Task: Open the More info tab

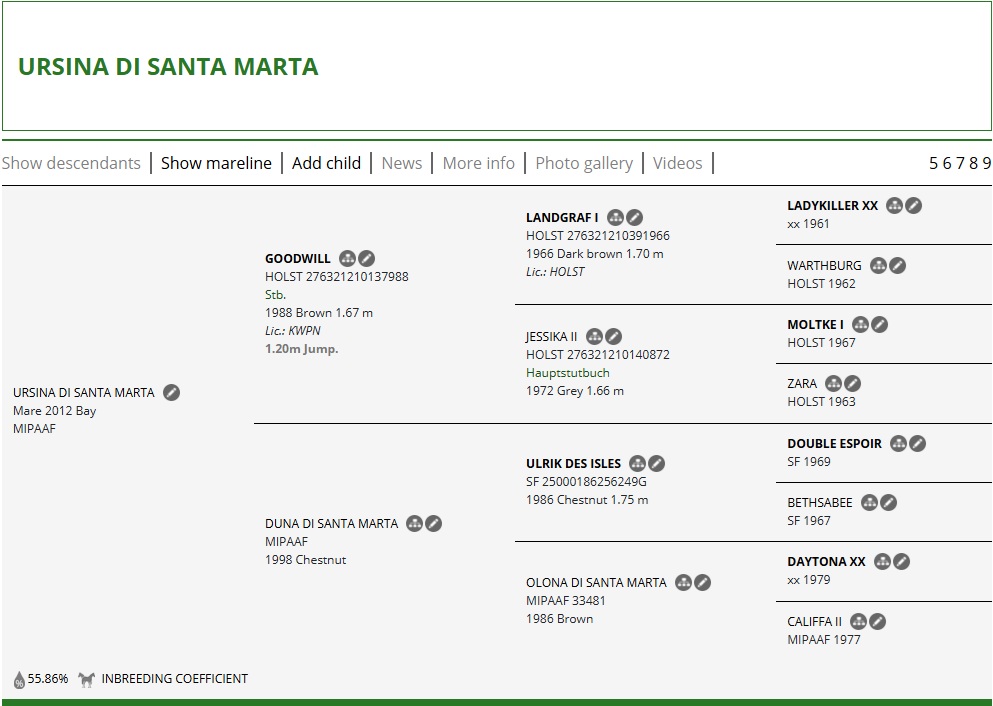Action: 478,163
